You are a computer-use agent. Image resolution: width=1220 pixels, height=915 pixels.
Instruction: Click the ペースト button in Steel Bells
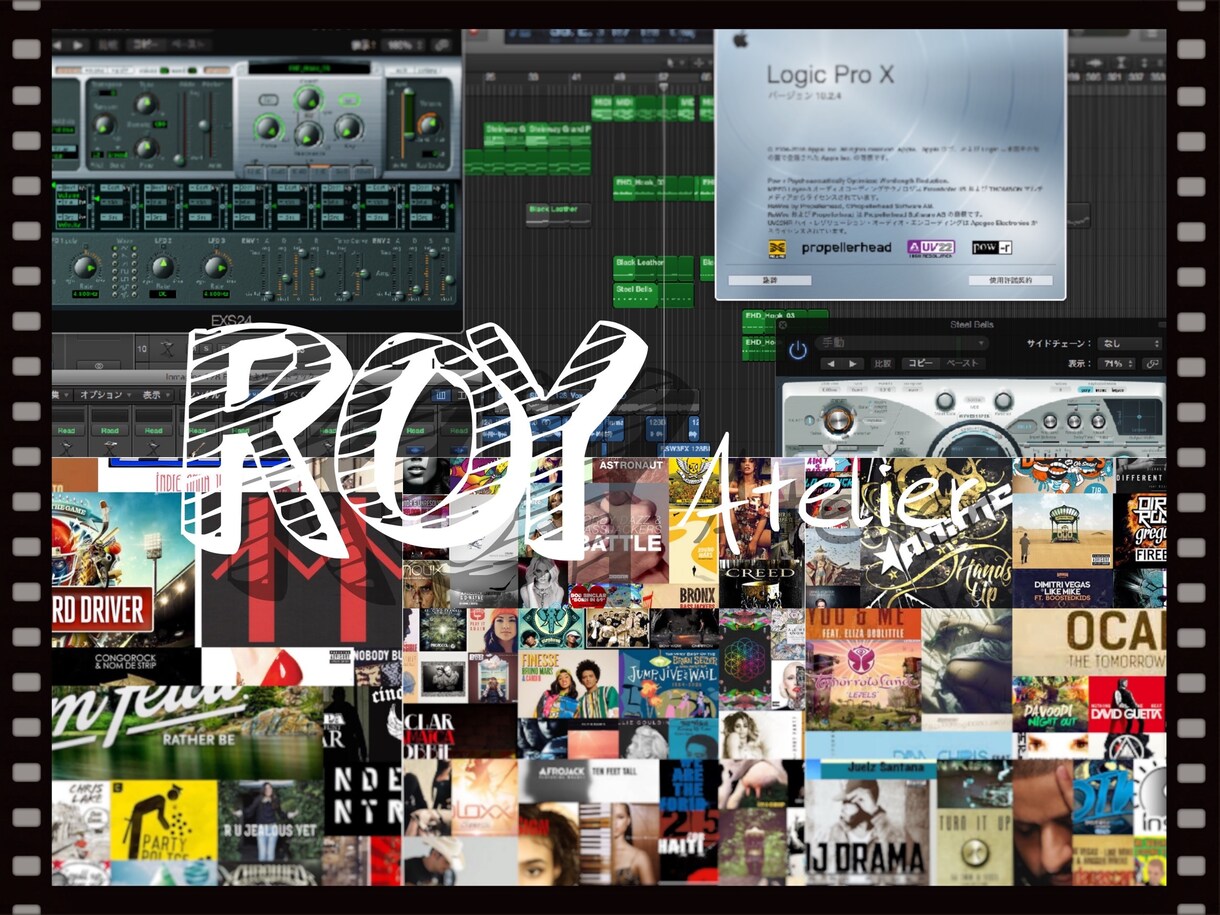(x=962, y=364)
